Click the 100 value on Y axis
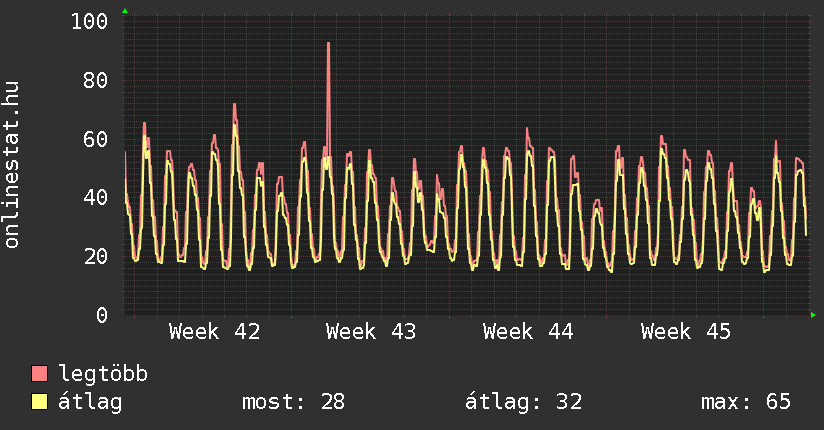 [90, 21]
